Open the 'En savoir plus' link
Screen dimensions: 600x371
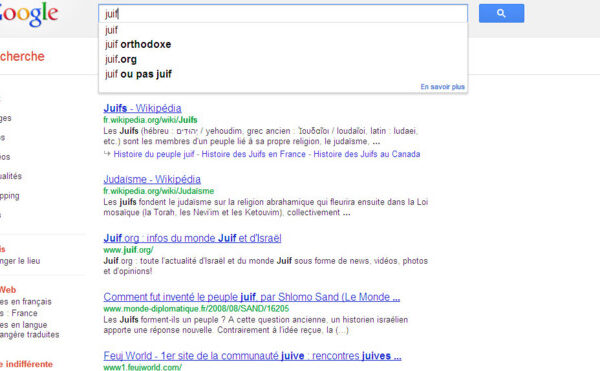click(442, 87)
